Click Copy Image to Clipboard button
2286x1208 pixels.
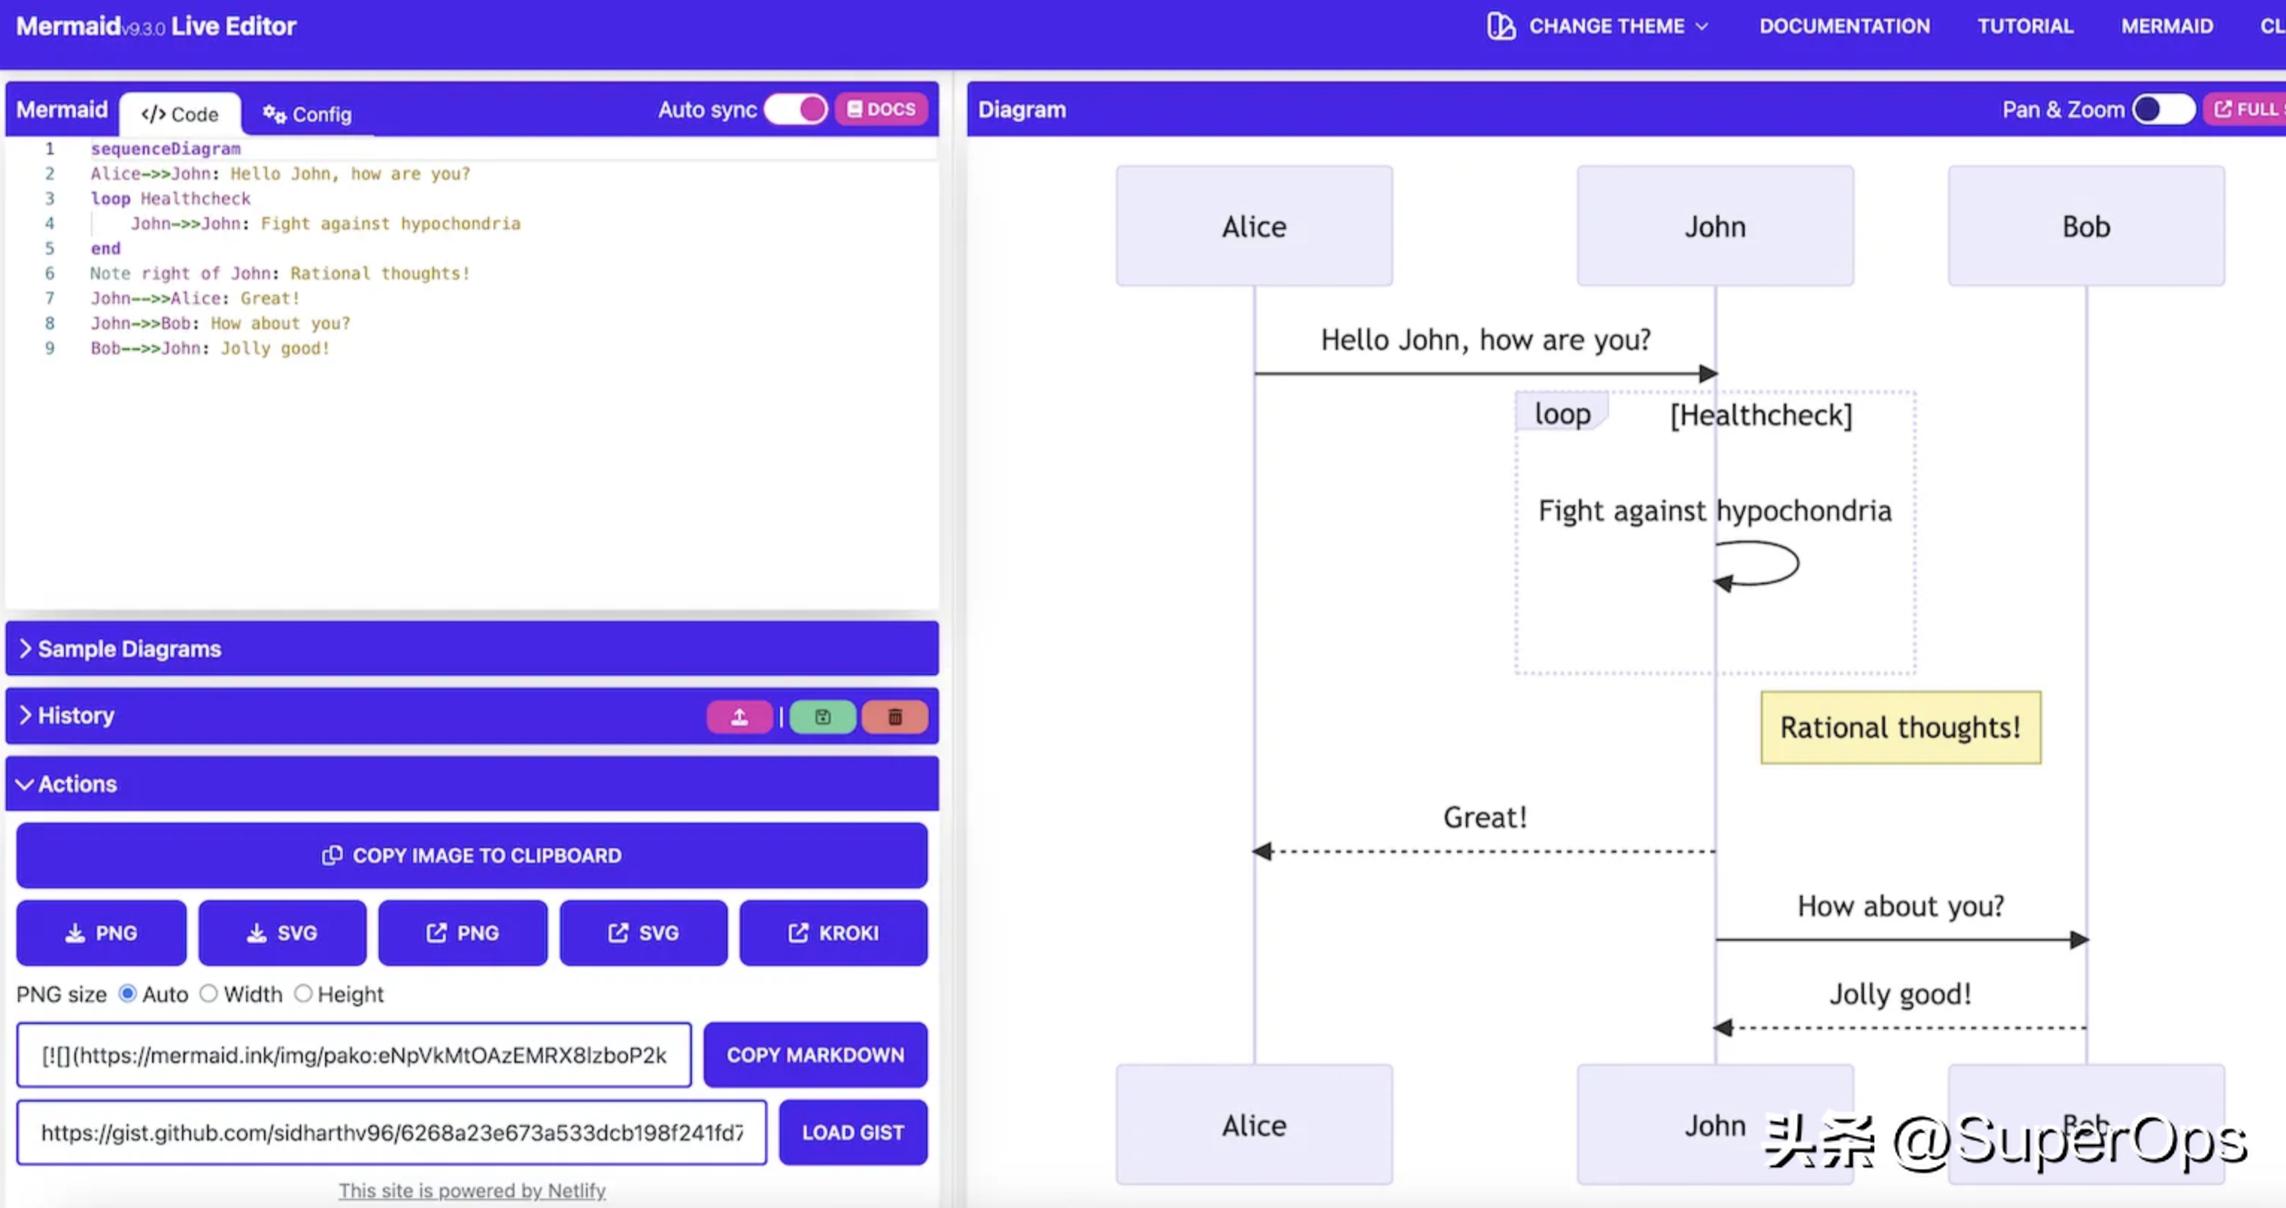click(472, 856)
